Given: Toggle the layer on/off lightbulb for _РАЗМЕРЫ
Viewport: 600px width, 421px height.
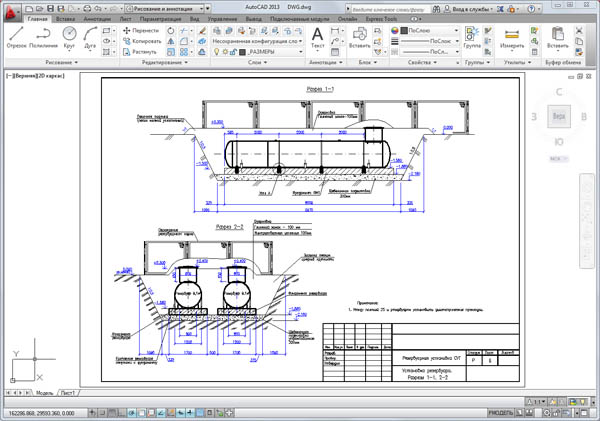Looking at the screenshot, I should pyautogui.click(x=218, y=52).
